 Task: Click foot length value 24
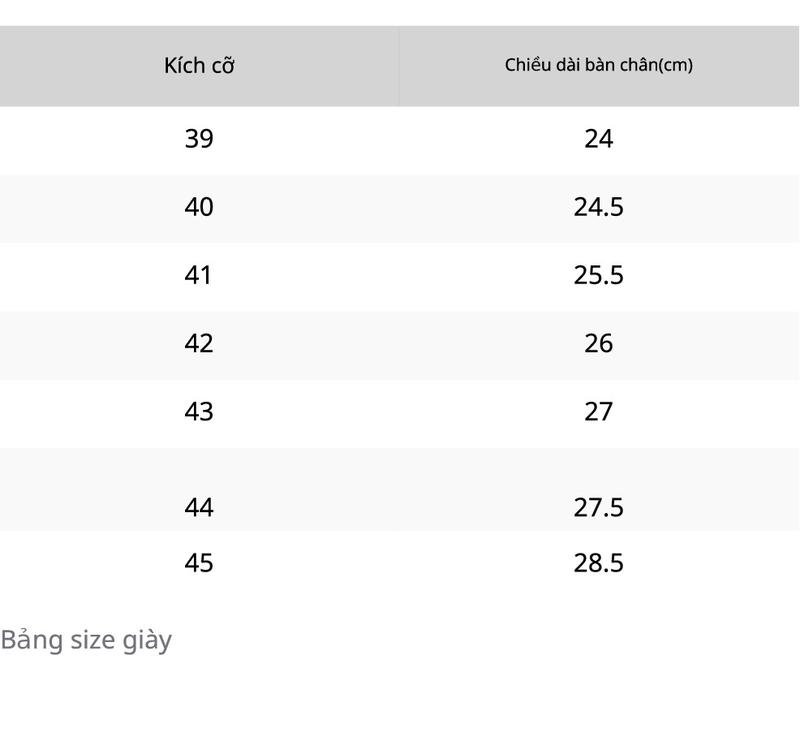[598, 139]
